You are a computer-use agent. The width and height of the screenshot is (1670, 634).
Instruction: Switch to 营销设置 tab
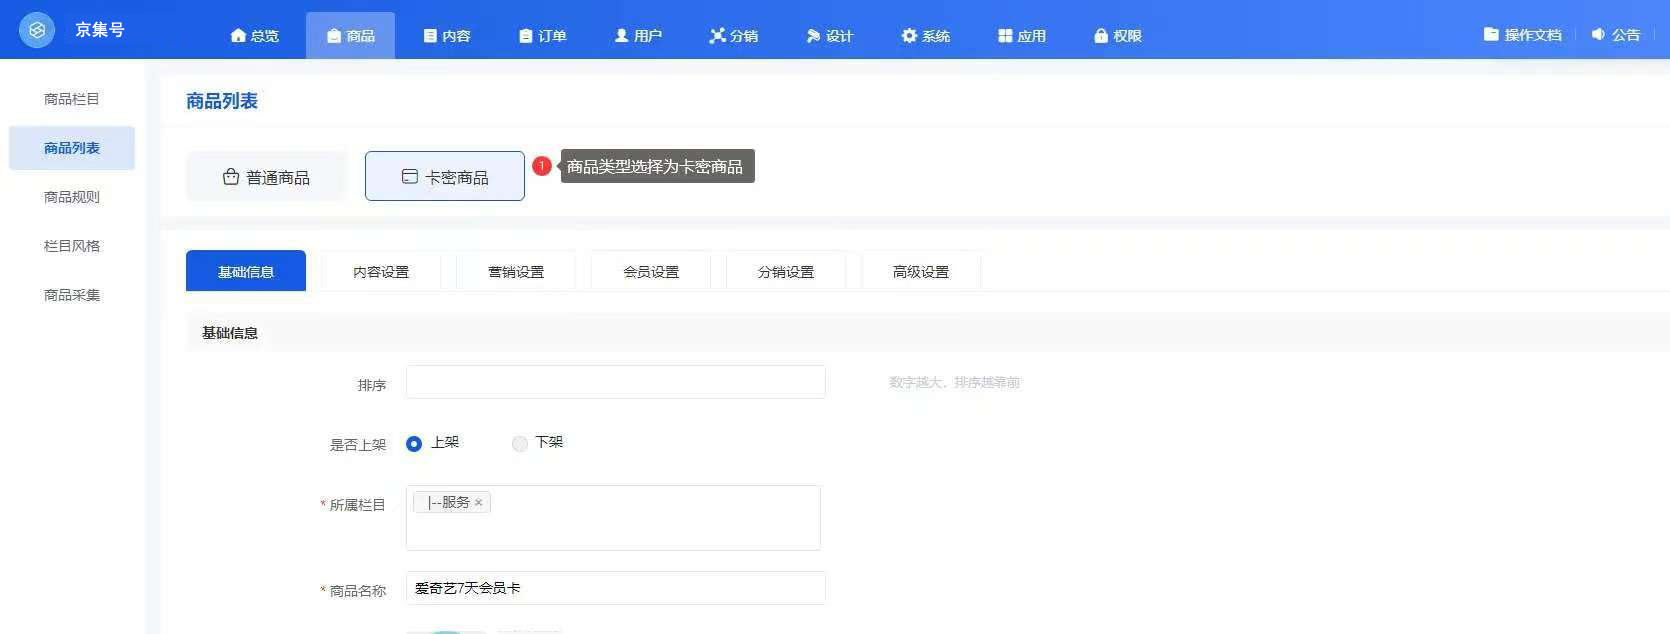click(516, 272)
